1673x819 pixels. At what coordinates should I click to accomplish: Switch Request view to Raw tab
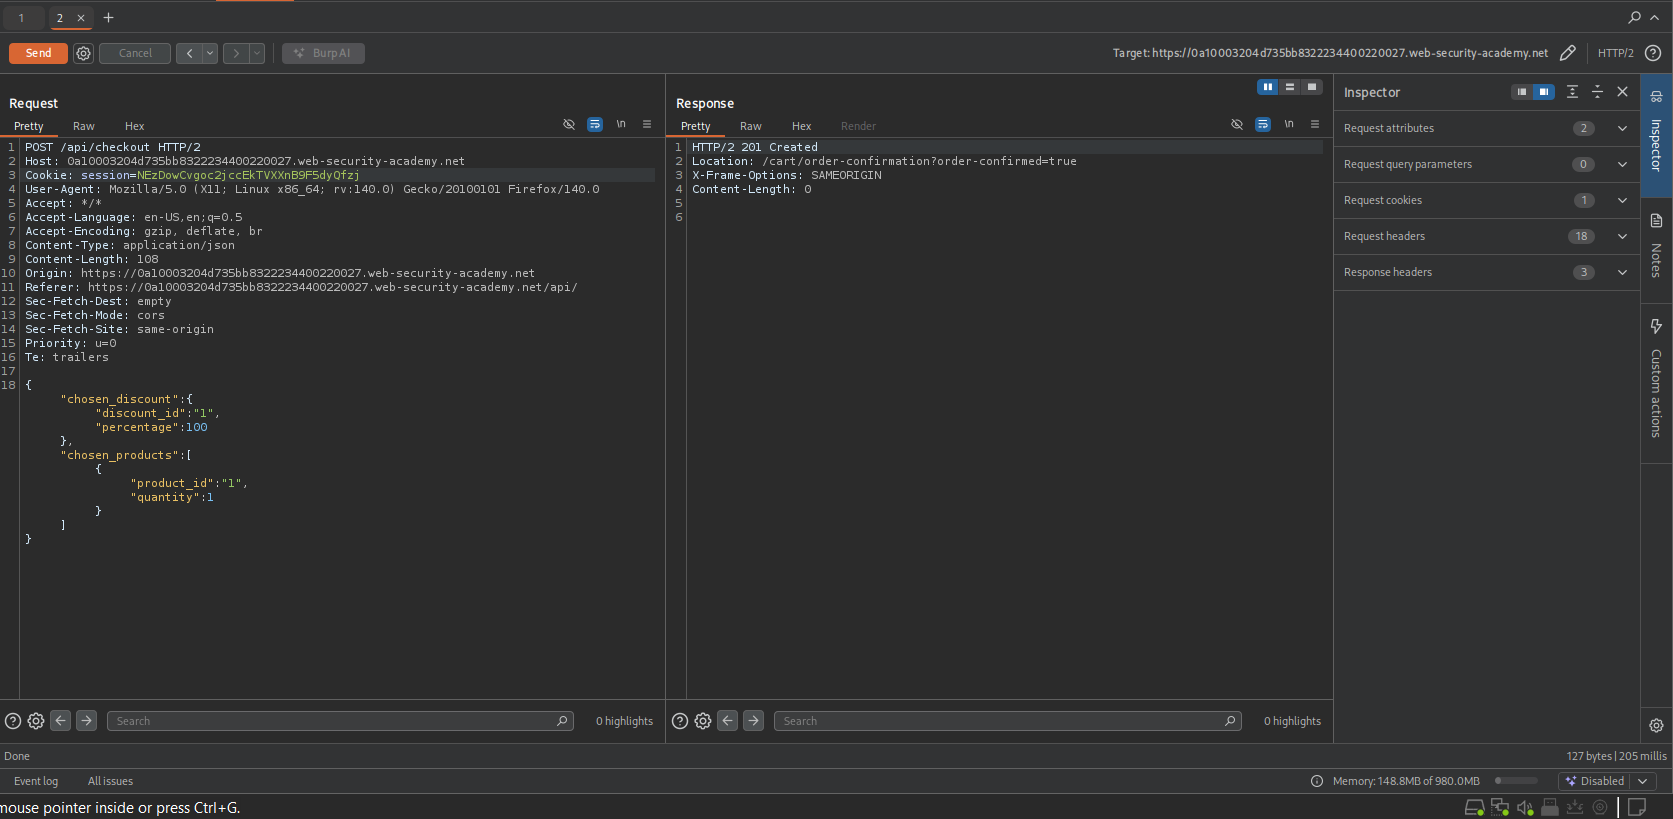pyautogui.click(x=84, y=126)
